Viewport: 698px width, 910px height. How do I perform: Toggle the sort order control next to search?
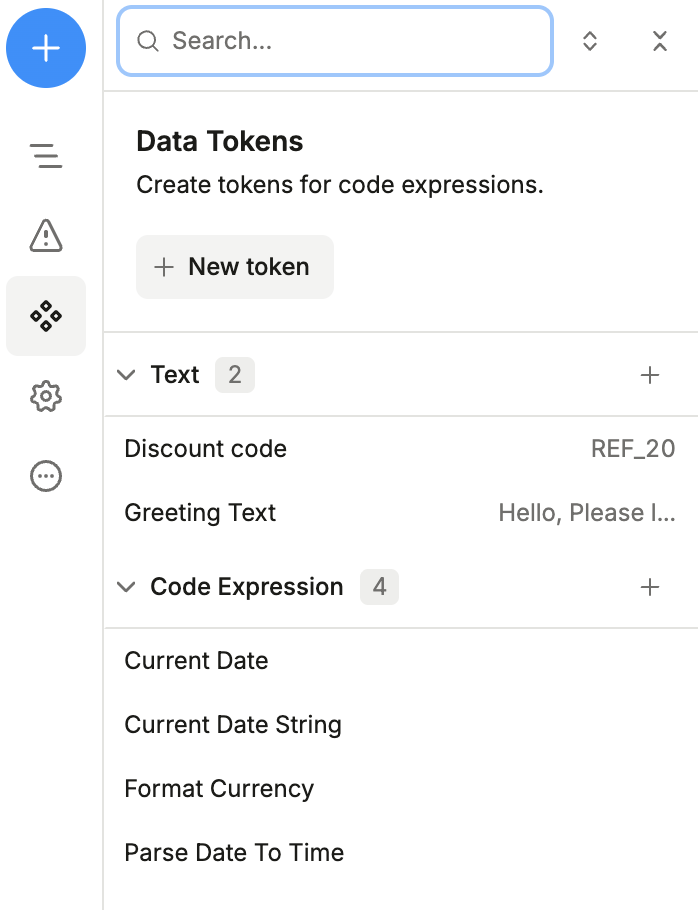coord(590,41)
